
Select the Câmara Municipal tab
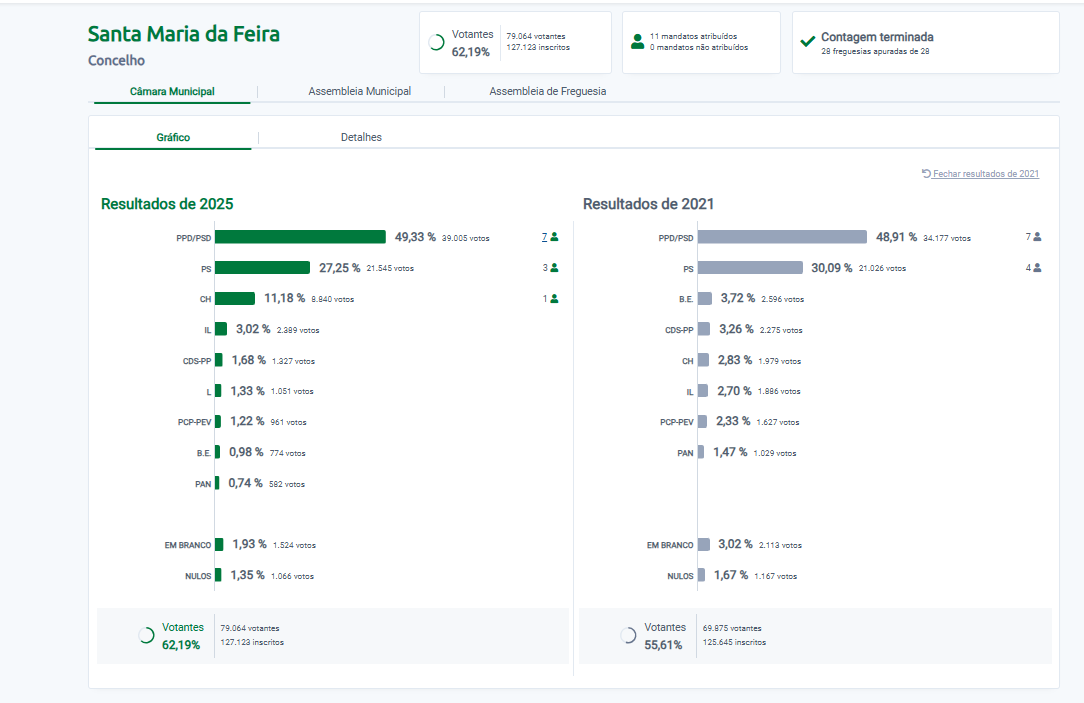coord(172,91)
